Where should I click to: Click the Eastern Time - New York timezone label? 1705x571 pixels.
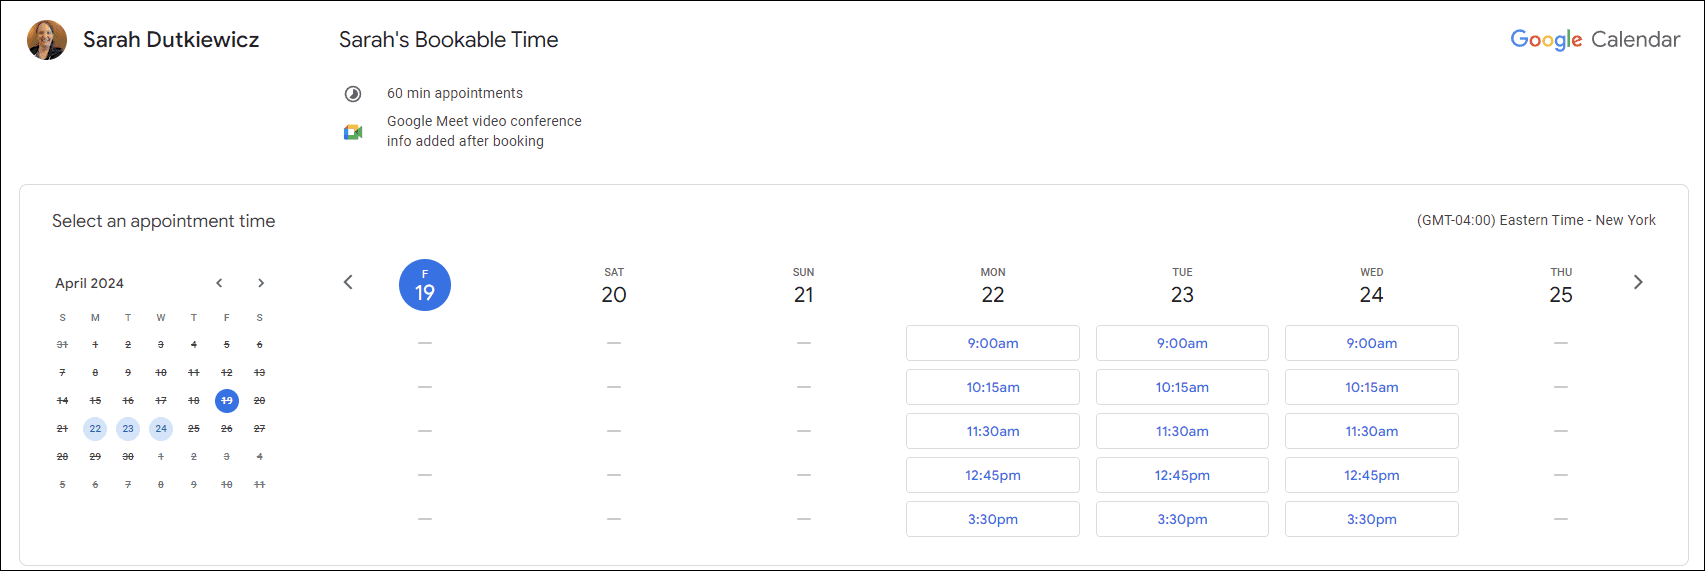click(1536, 221)
